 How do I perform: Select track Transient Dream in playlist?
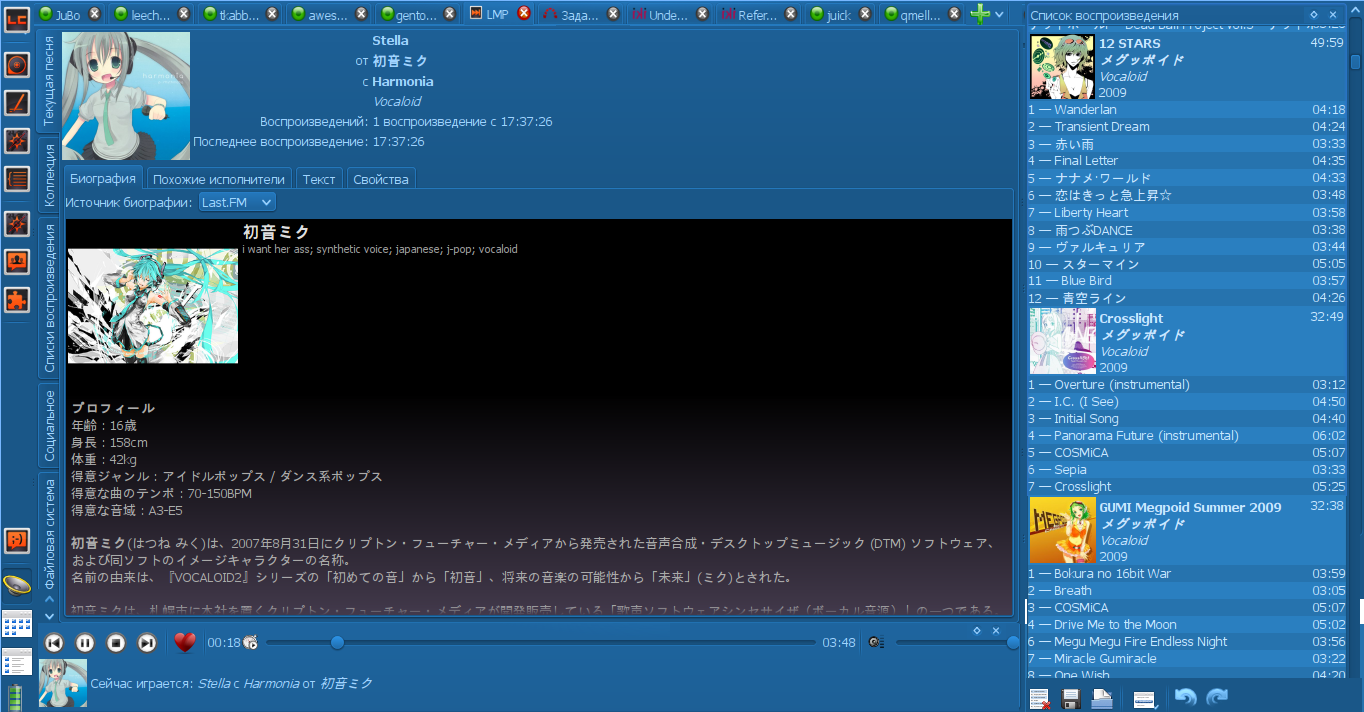[x=1186, y=127]
